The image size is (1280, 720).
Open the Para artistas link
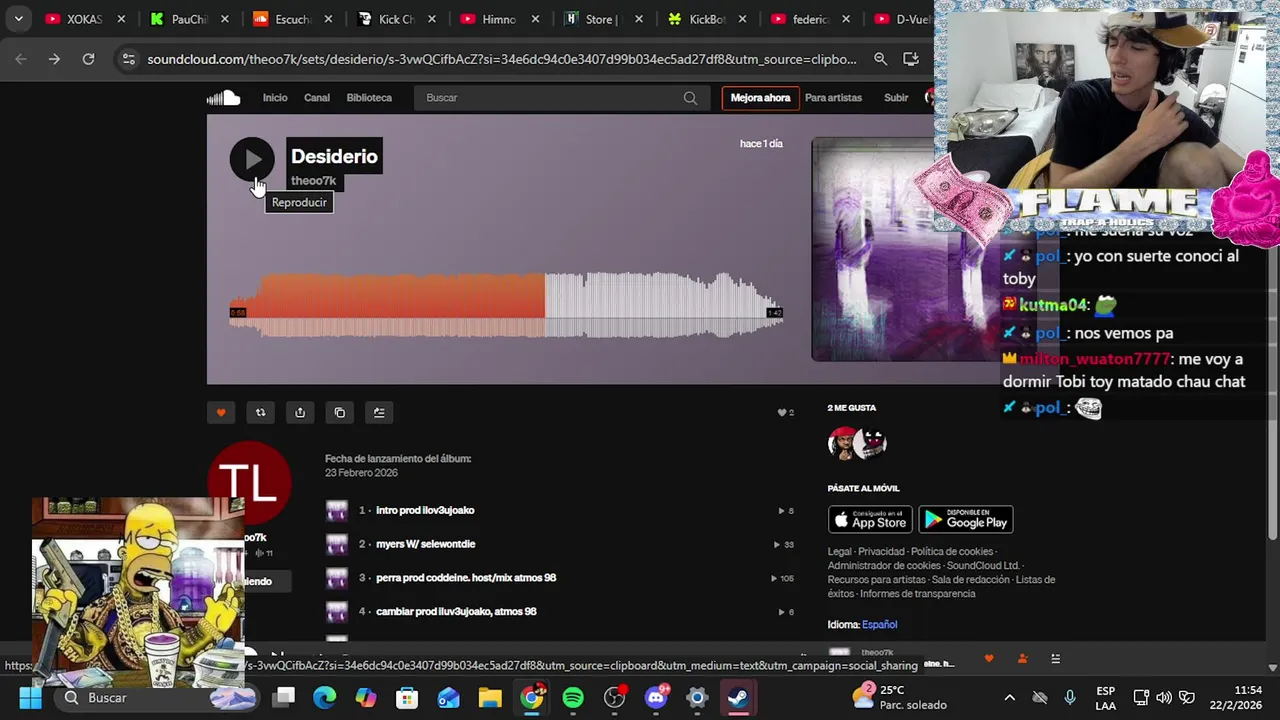[833, 98]
